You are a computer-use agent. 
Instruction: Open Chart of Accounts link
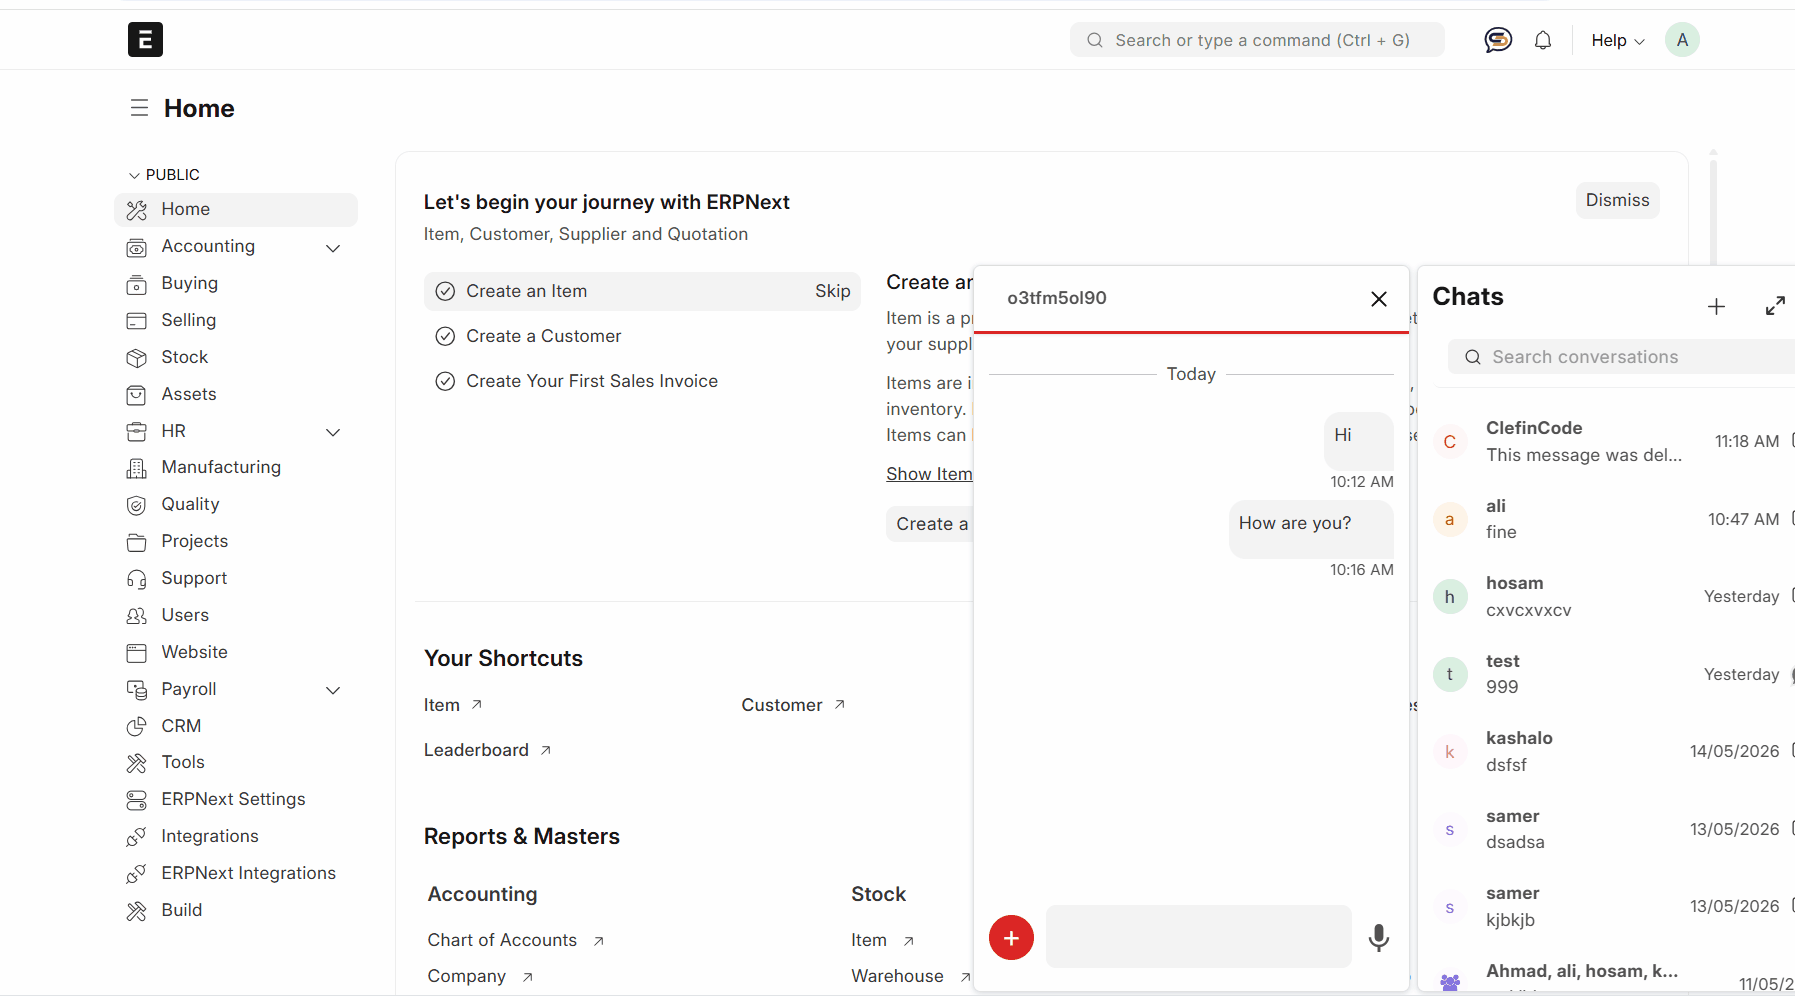pos(515,940)
